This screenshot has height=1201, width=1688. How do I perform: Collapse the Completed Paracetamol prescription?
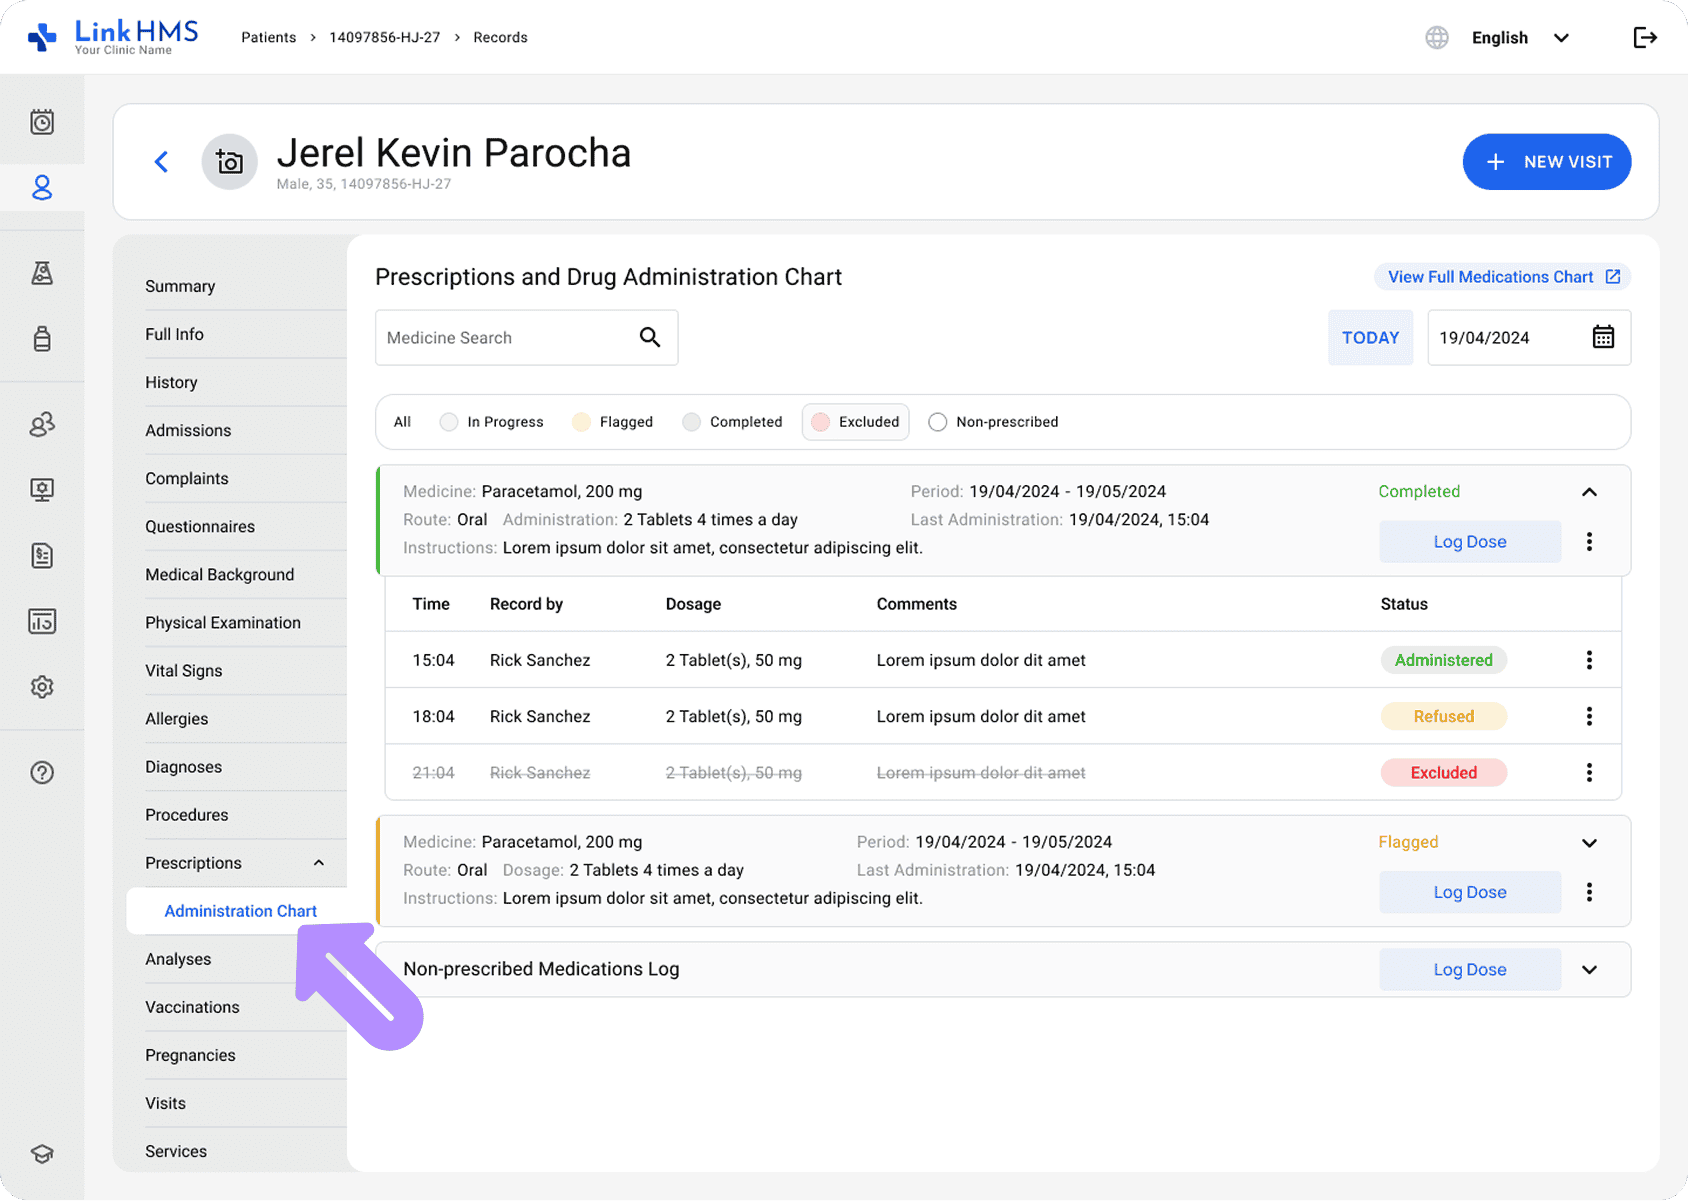click(x=1588, y=492)
